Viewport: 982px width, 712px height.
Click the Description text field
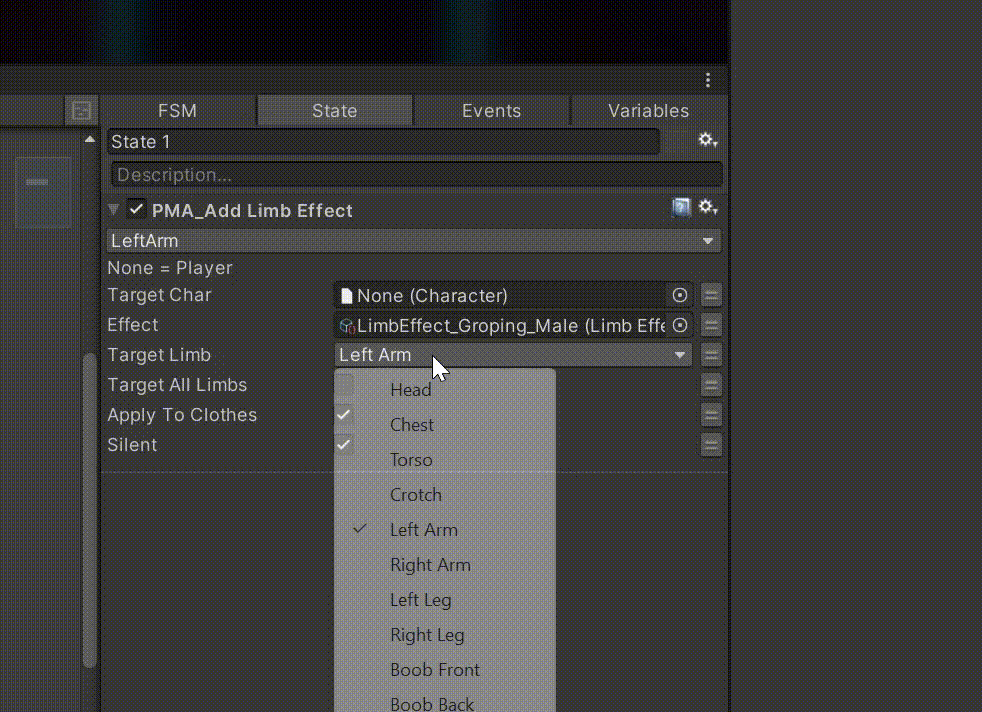click(x=414, y=175)
